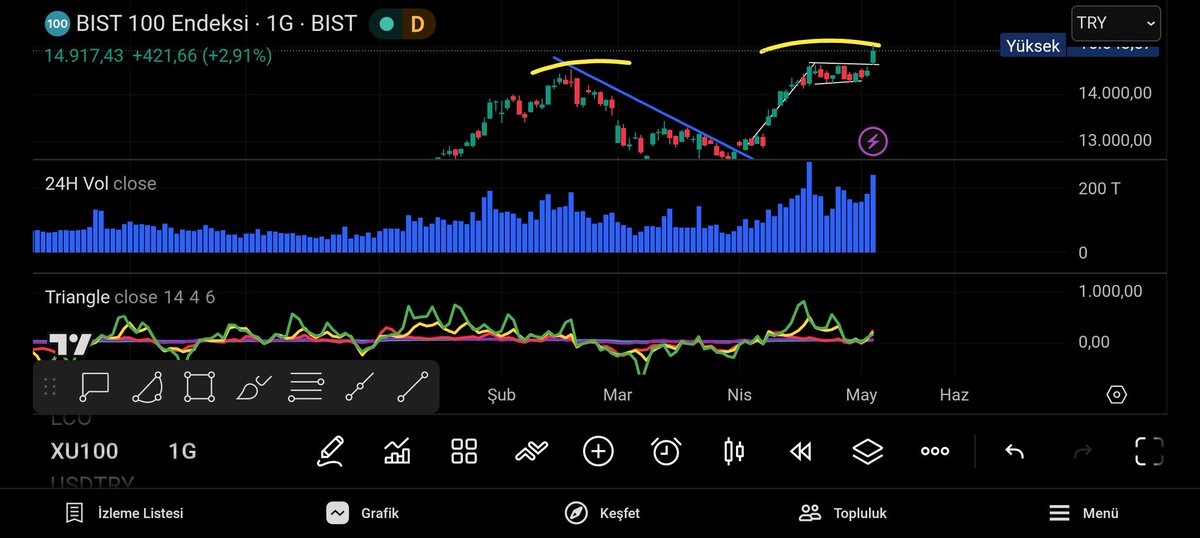
Task: Open the Menü tab
Action: tap(1084, 513)
